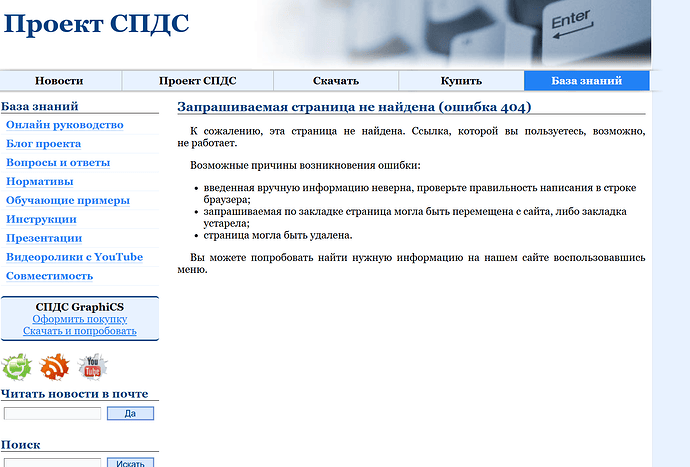
Task: Click 'Возможные причины возникновения ошибки:' text
Action: [305, 165]
